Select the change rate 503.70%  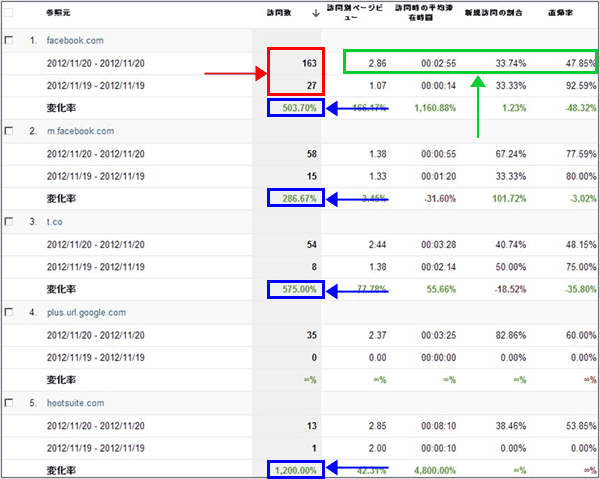click(x=300, y=108)
